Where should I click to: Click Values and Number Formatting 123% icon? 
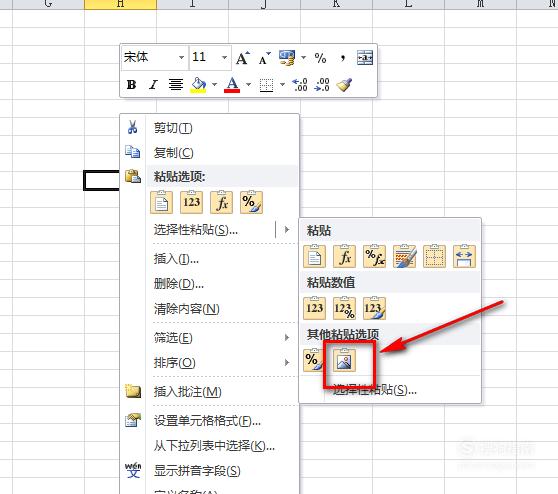pyautogui.click(x=344, y=308)
